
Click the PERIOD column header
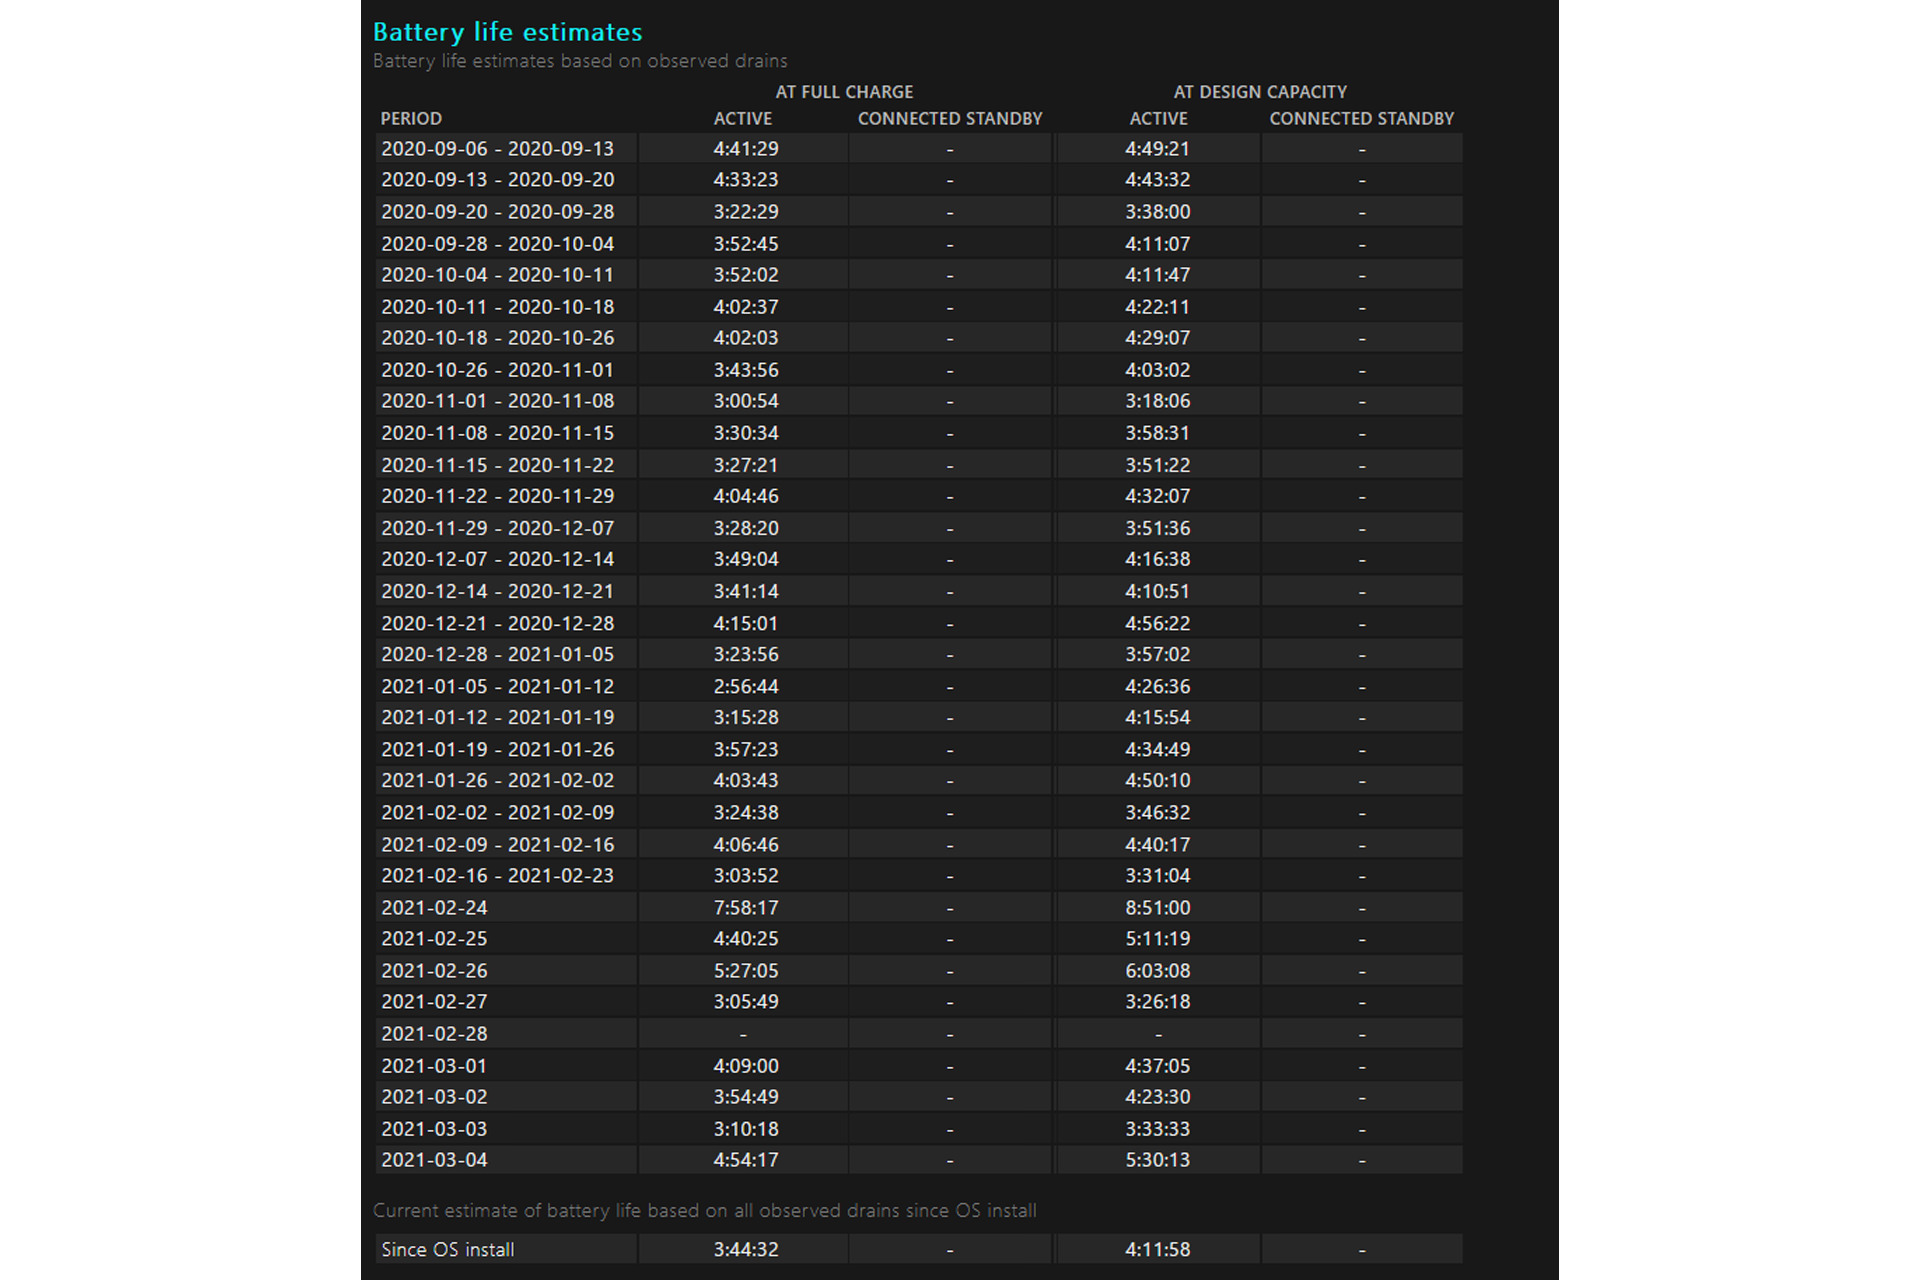(410, 118)
